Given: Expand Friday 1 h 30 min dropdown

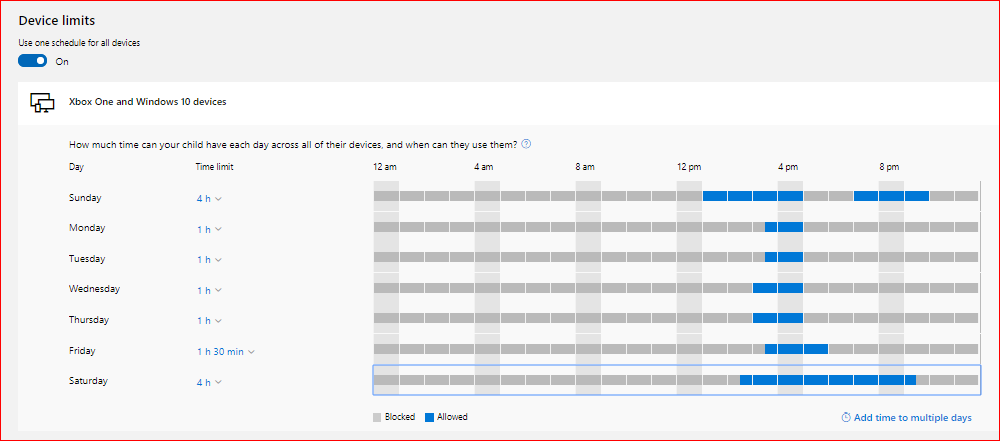Looking at the screenshot, I should point(226,352).
